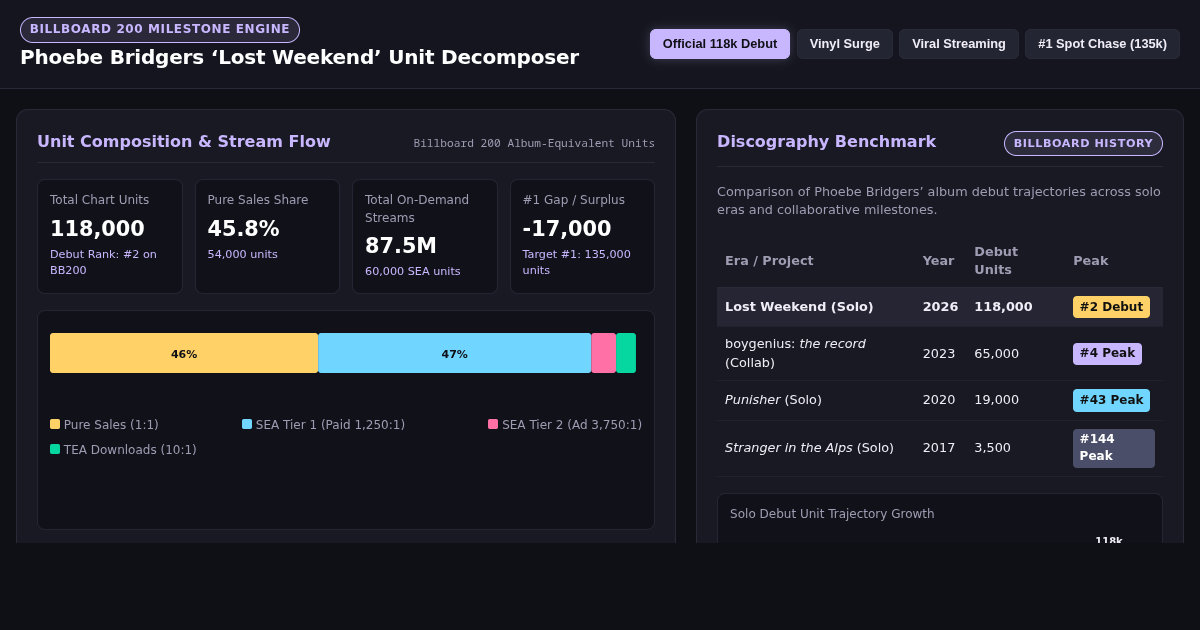Select the Stranger in the Alps row
This screenshot has height=630, width=1200.
click(940, 448)
